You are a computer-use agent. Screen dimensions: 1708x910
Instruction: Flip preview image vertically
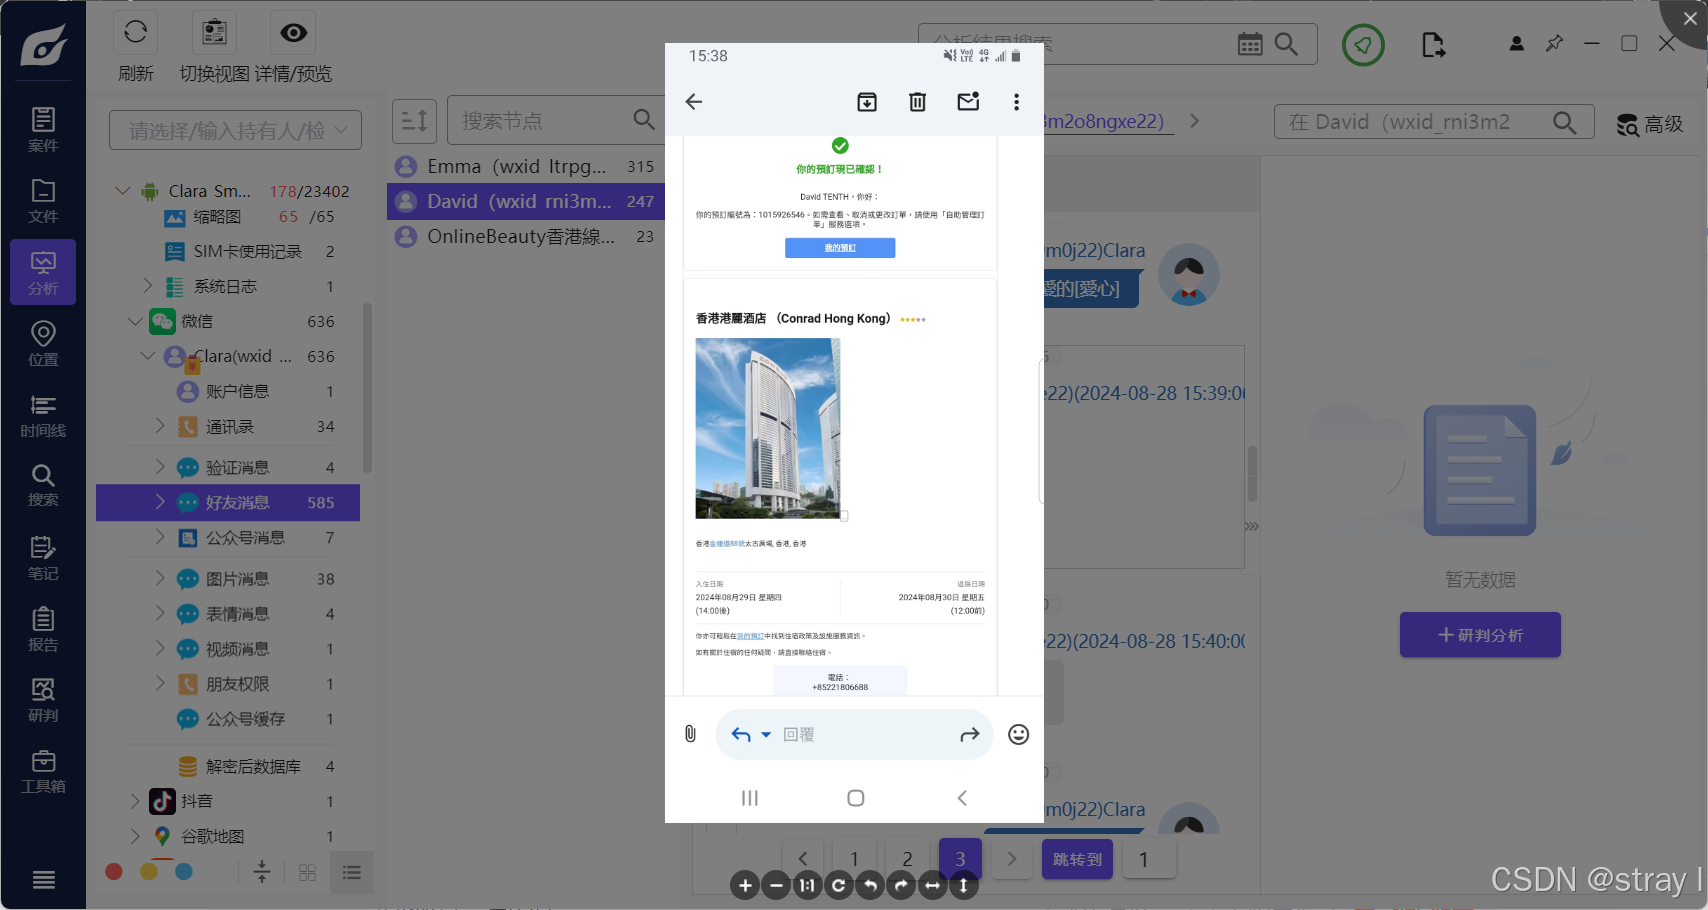coord(963,885)
